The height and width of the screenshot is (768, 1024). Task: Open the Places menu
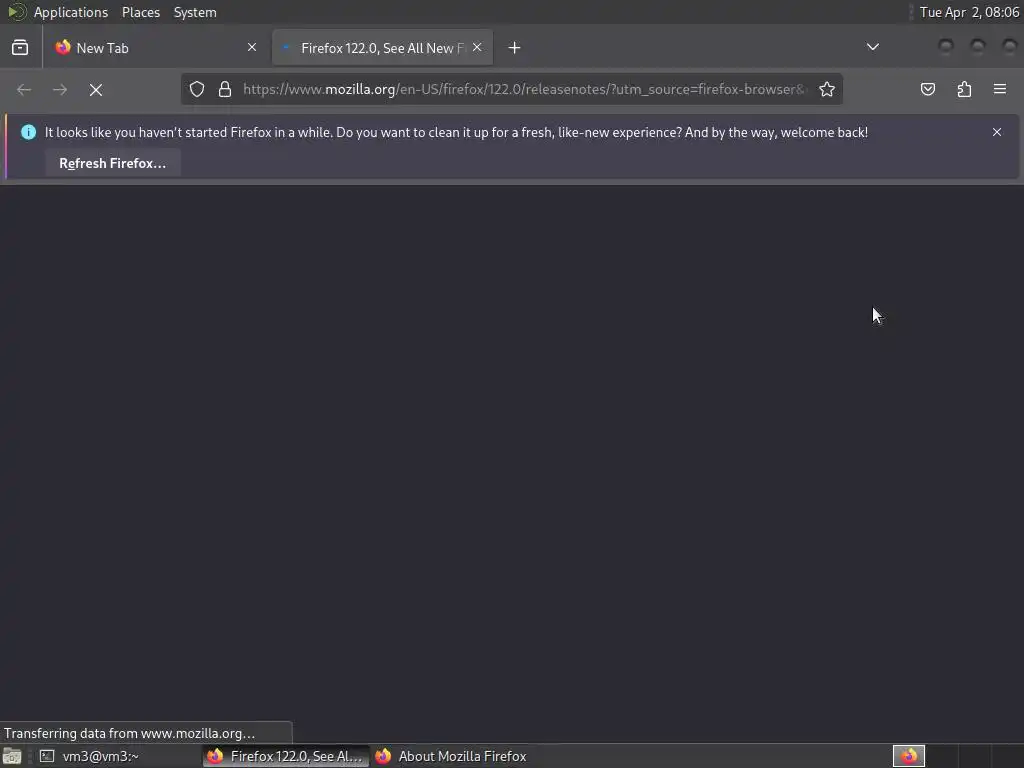pyautogui.click(x=140, y=12)
